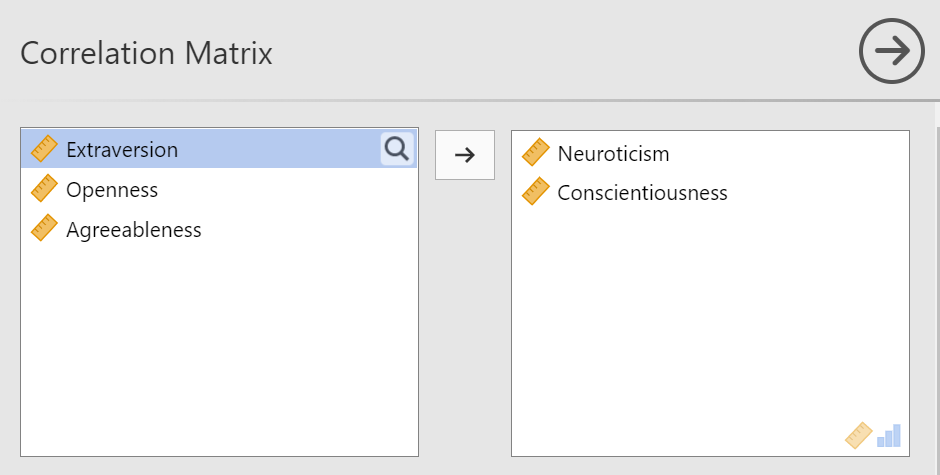Click the faded ordinal bar chart icon
The width and height of the screenshot is (940, 475).
point(888,436)
